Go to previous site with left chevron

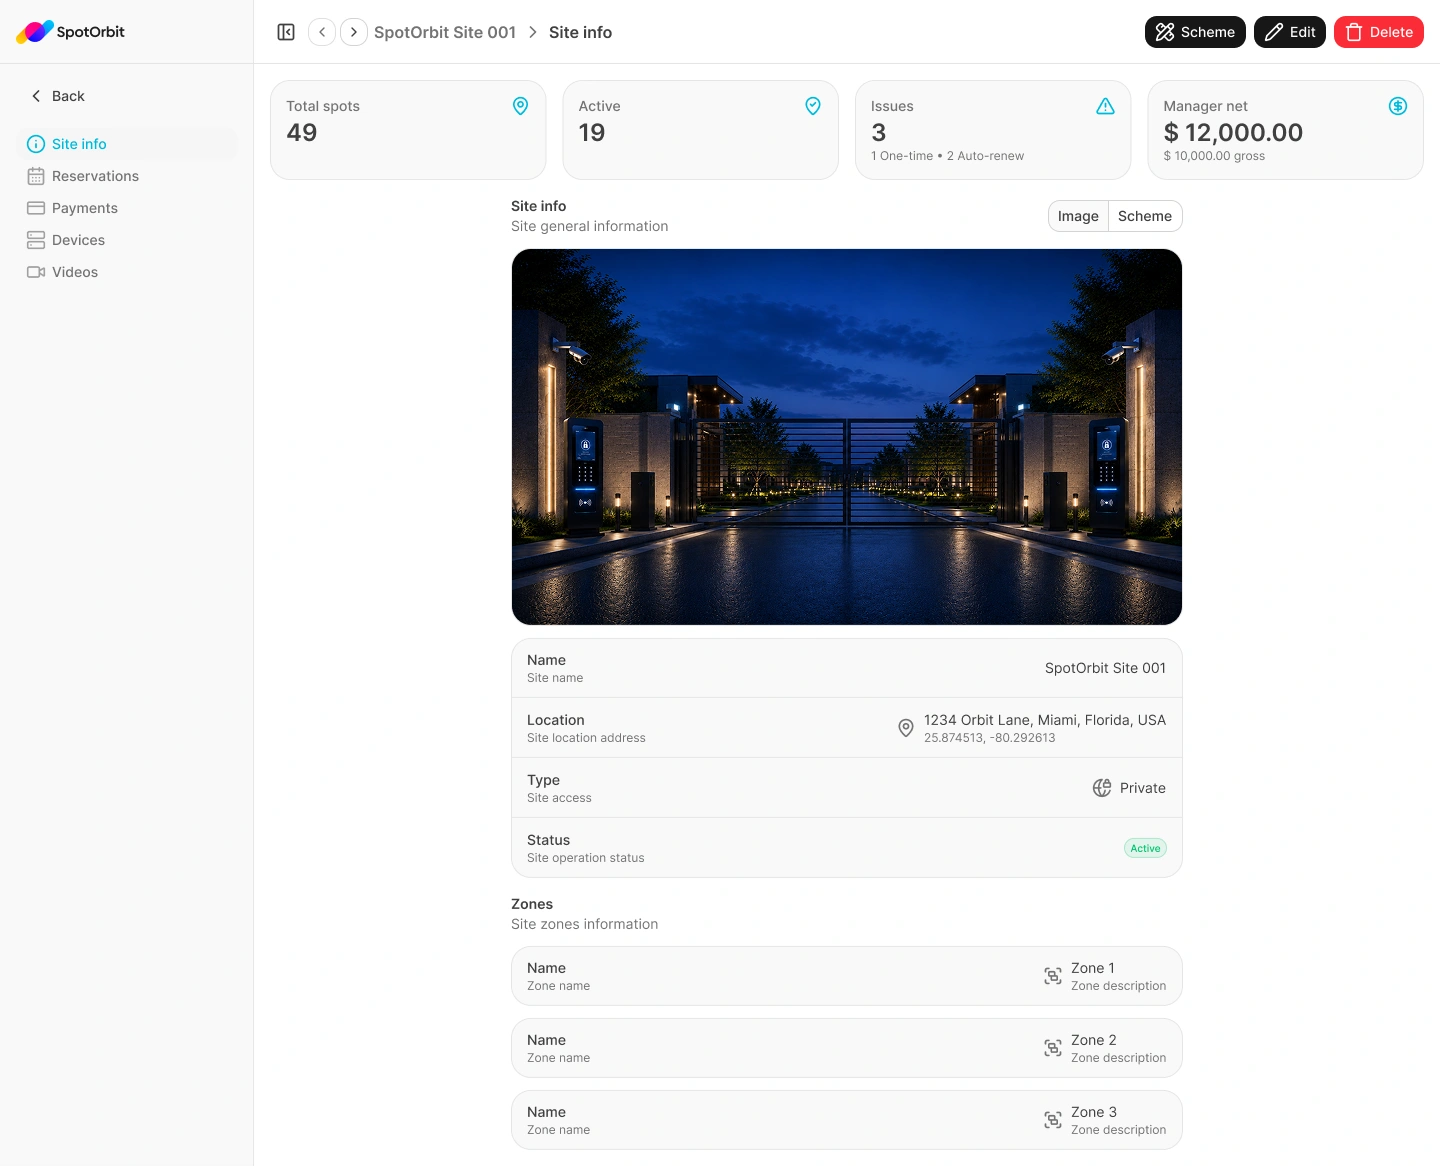pyautogui.click(x=322, y=32)
